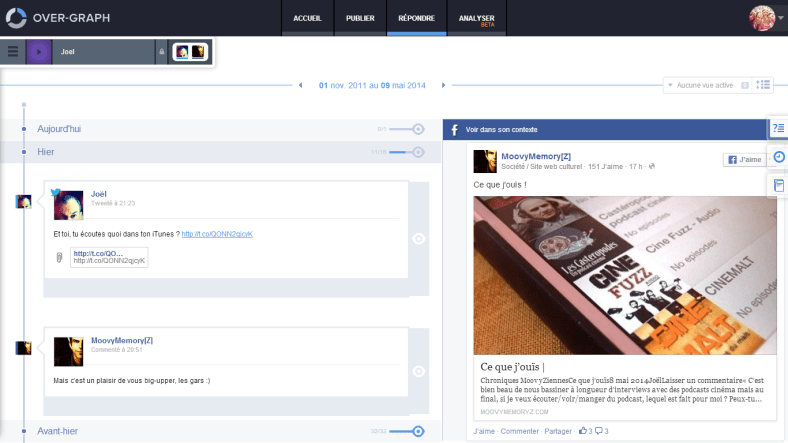788x443 pixels.
Task: Toggle the circle marker on Joël's tweet
Action: click(x=418, y=239)
